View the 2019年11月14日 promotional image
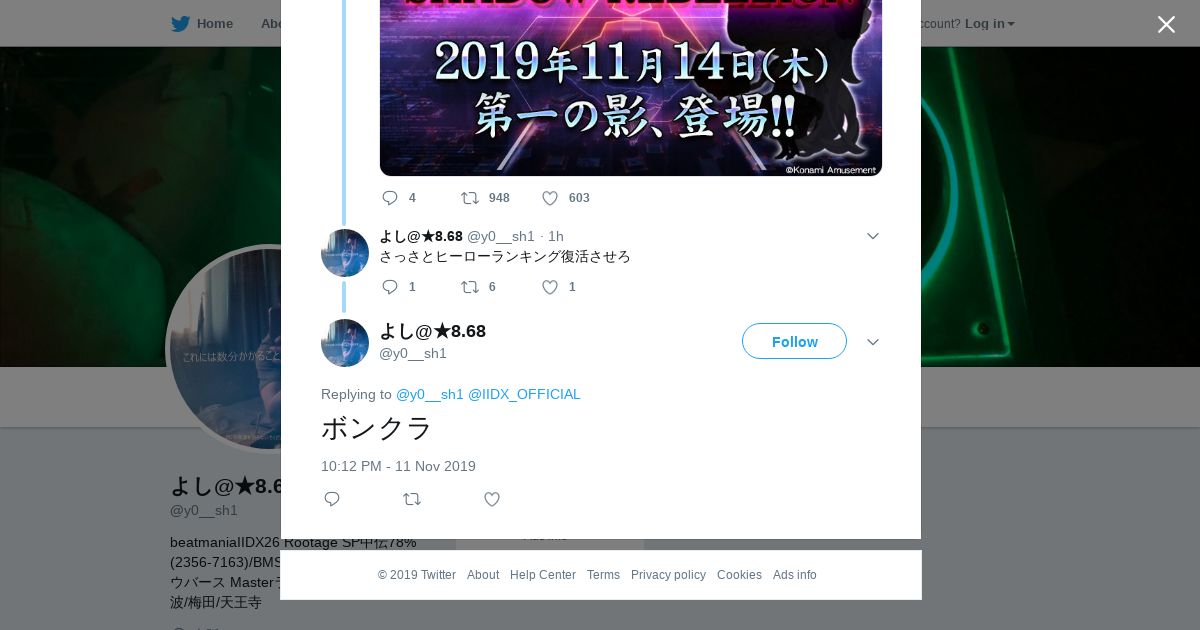The height and width of the screenshot is (630, 1200). 631,88
